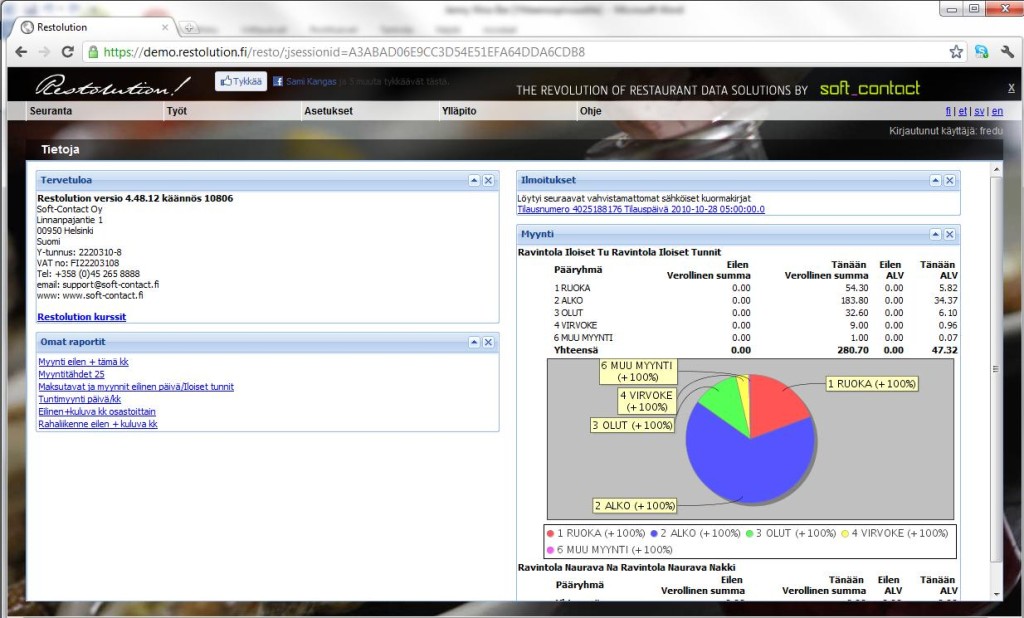
Task: Collapse the Omat raportit panel
Action: (474, 343)
